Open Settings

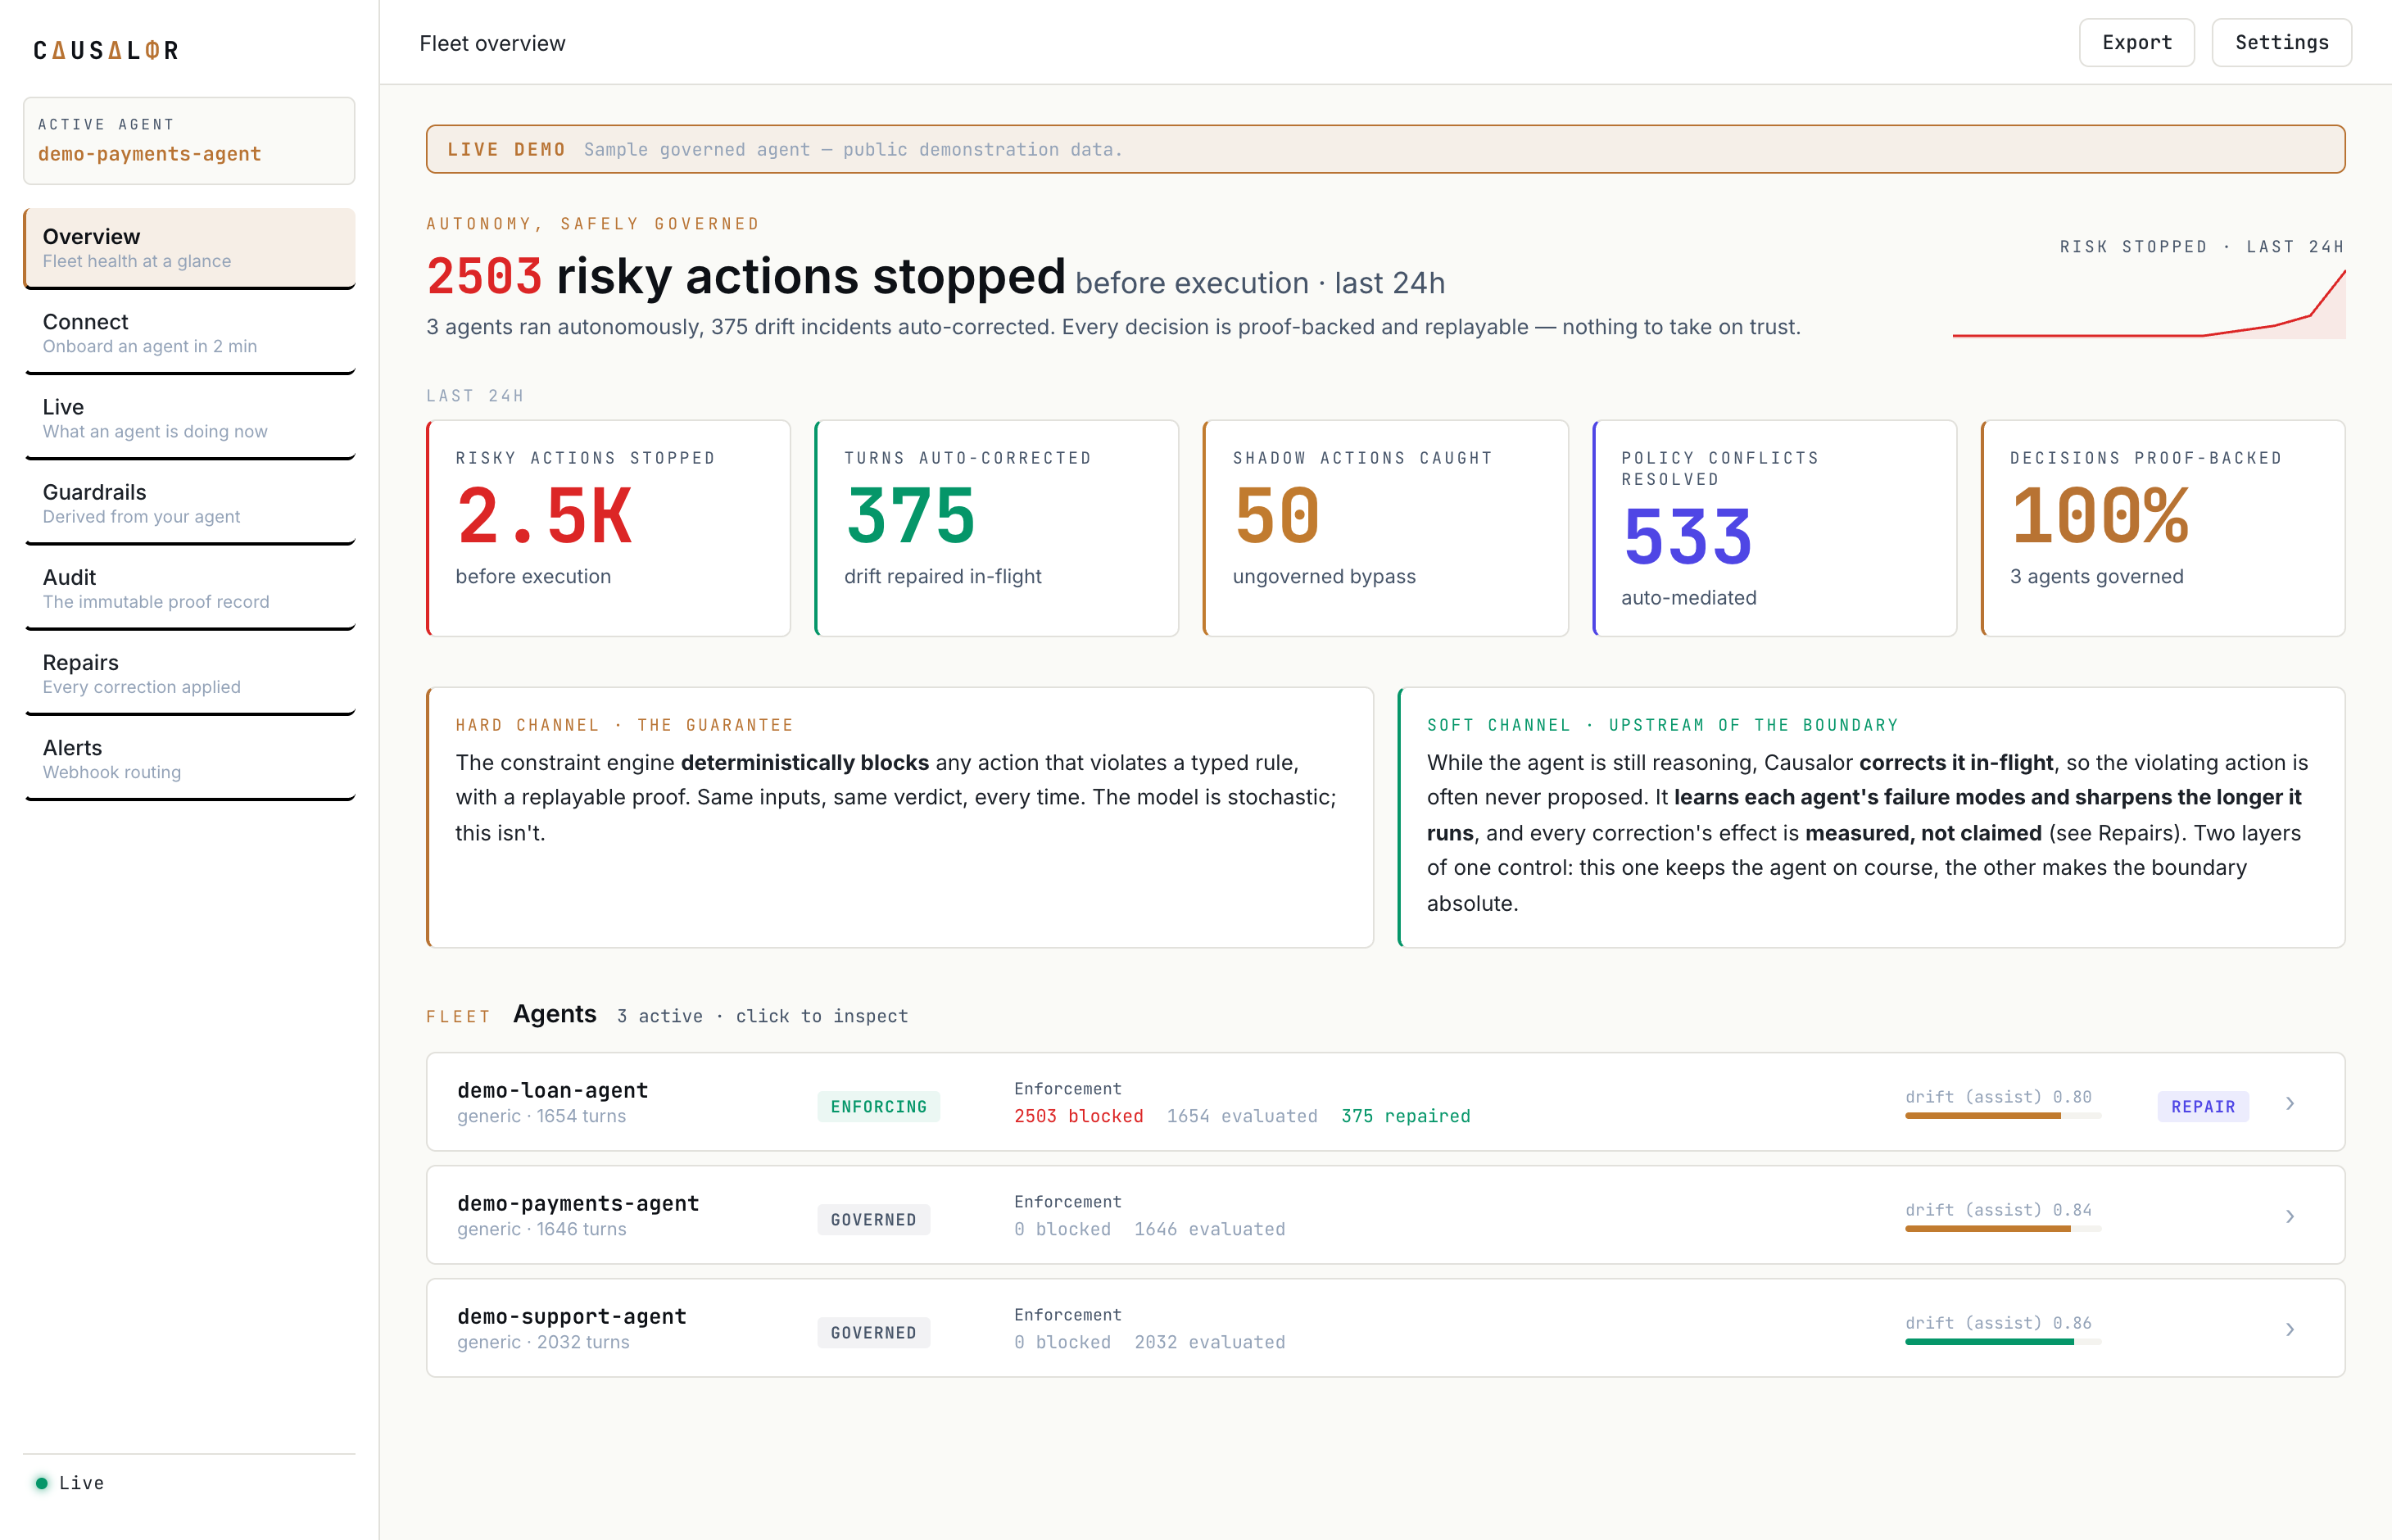pyautogui.click(x=2281, y=43)
